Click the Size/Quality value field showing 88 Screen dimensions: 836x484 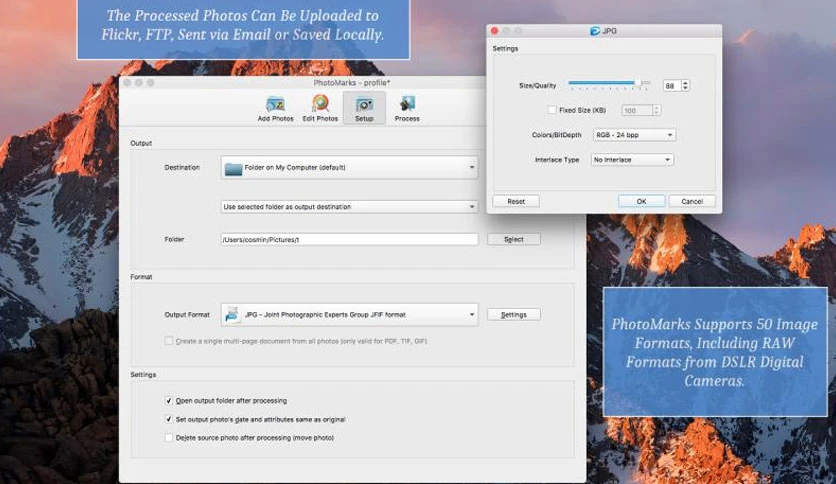click(x=672, y=85)
